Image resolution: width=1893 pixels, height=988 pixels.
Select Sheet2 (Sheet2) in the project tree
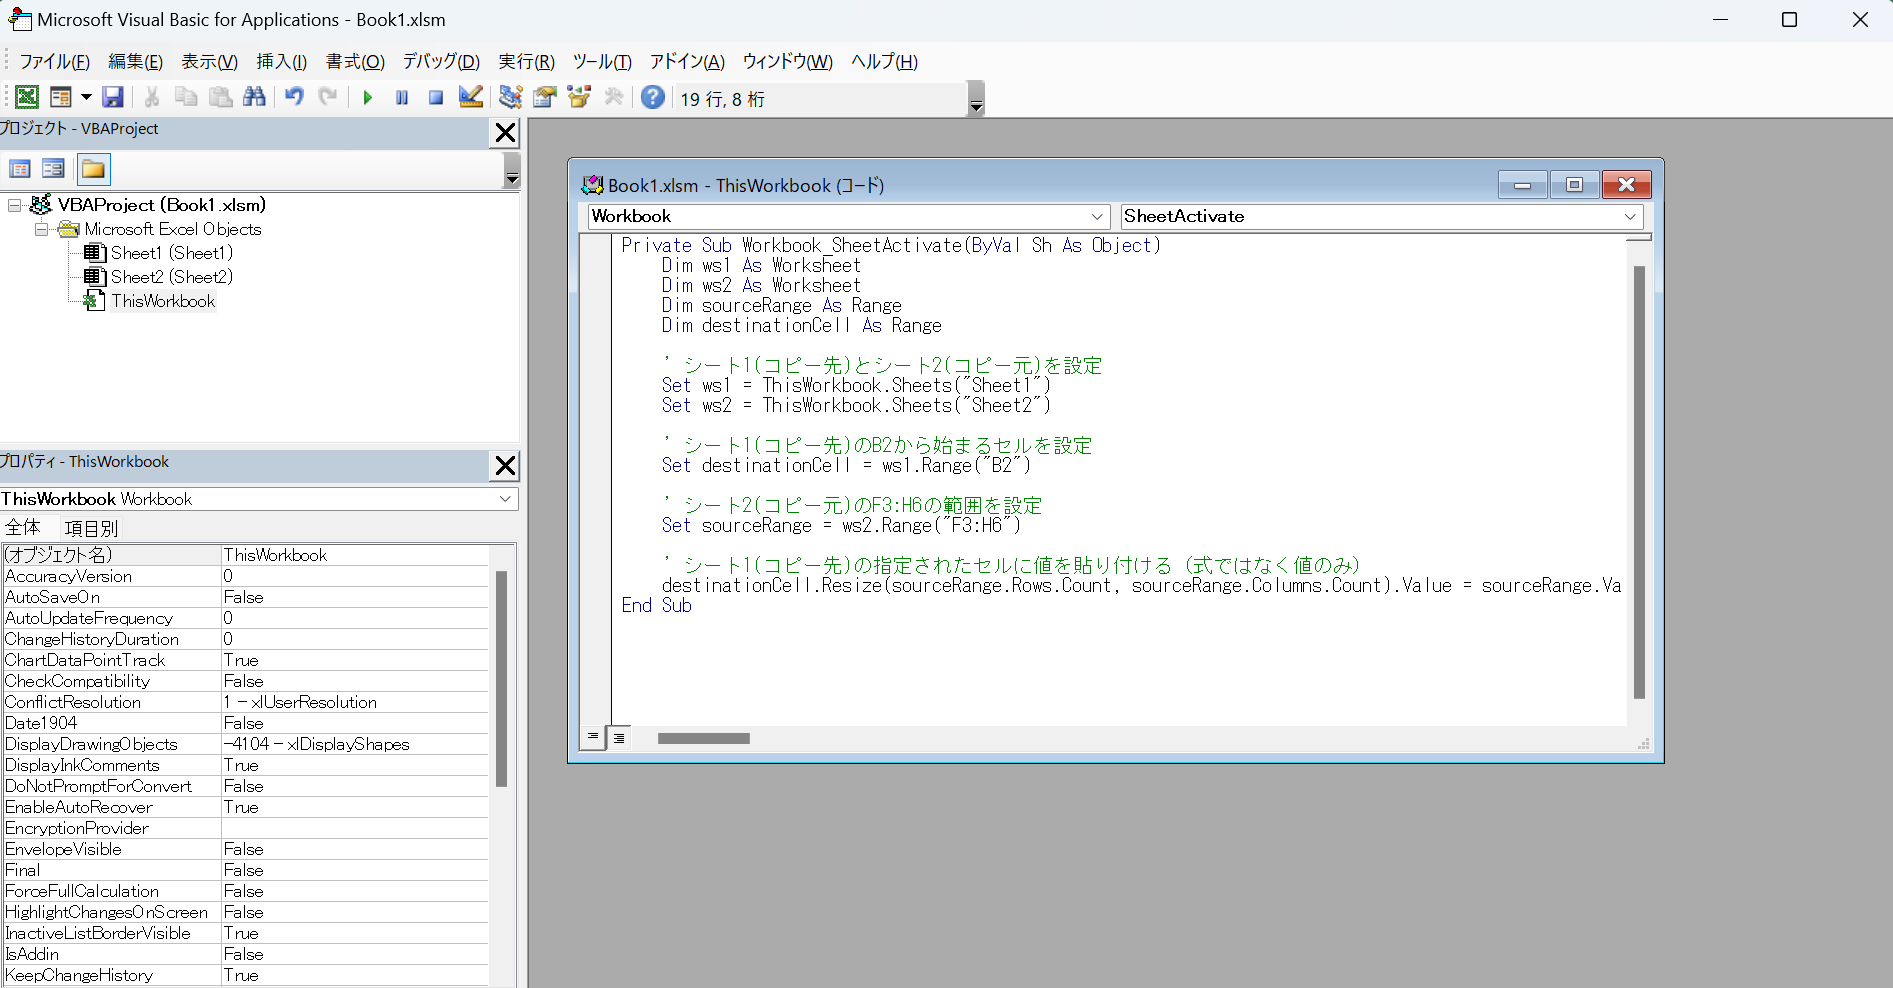click(171, 277)
